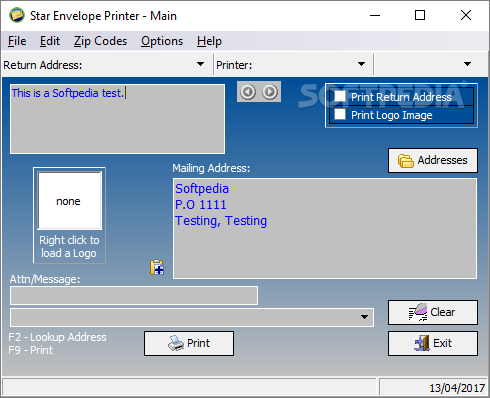Image resolution: width=490 pixels, height=398 pixels.
Task: Expand the Attn/Message combo box dropdown
Action: pyautogui.click(x=364, y=317)
